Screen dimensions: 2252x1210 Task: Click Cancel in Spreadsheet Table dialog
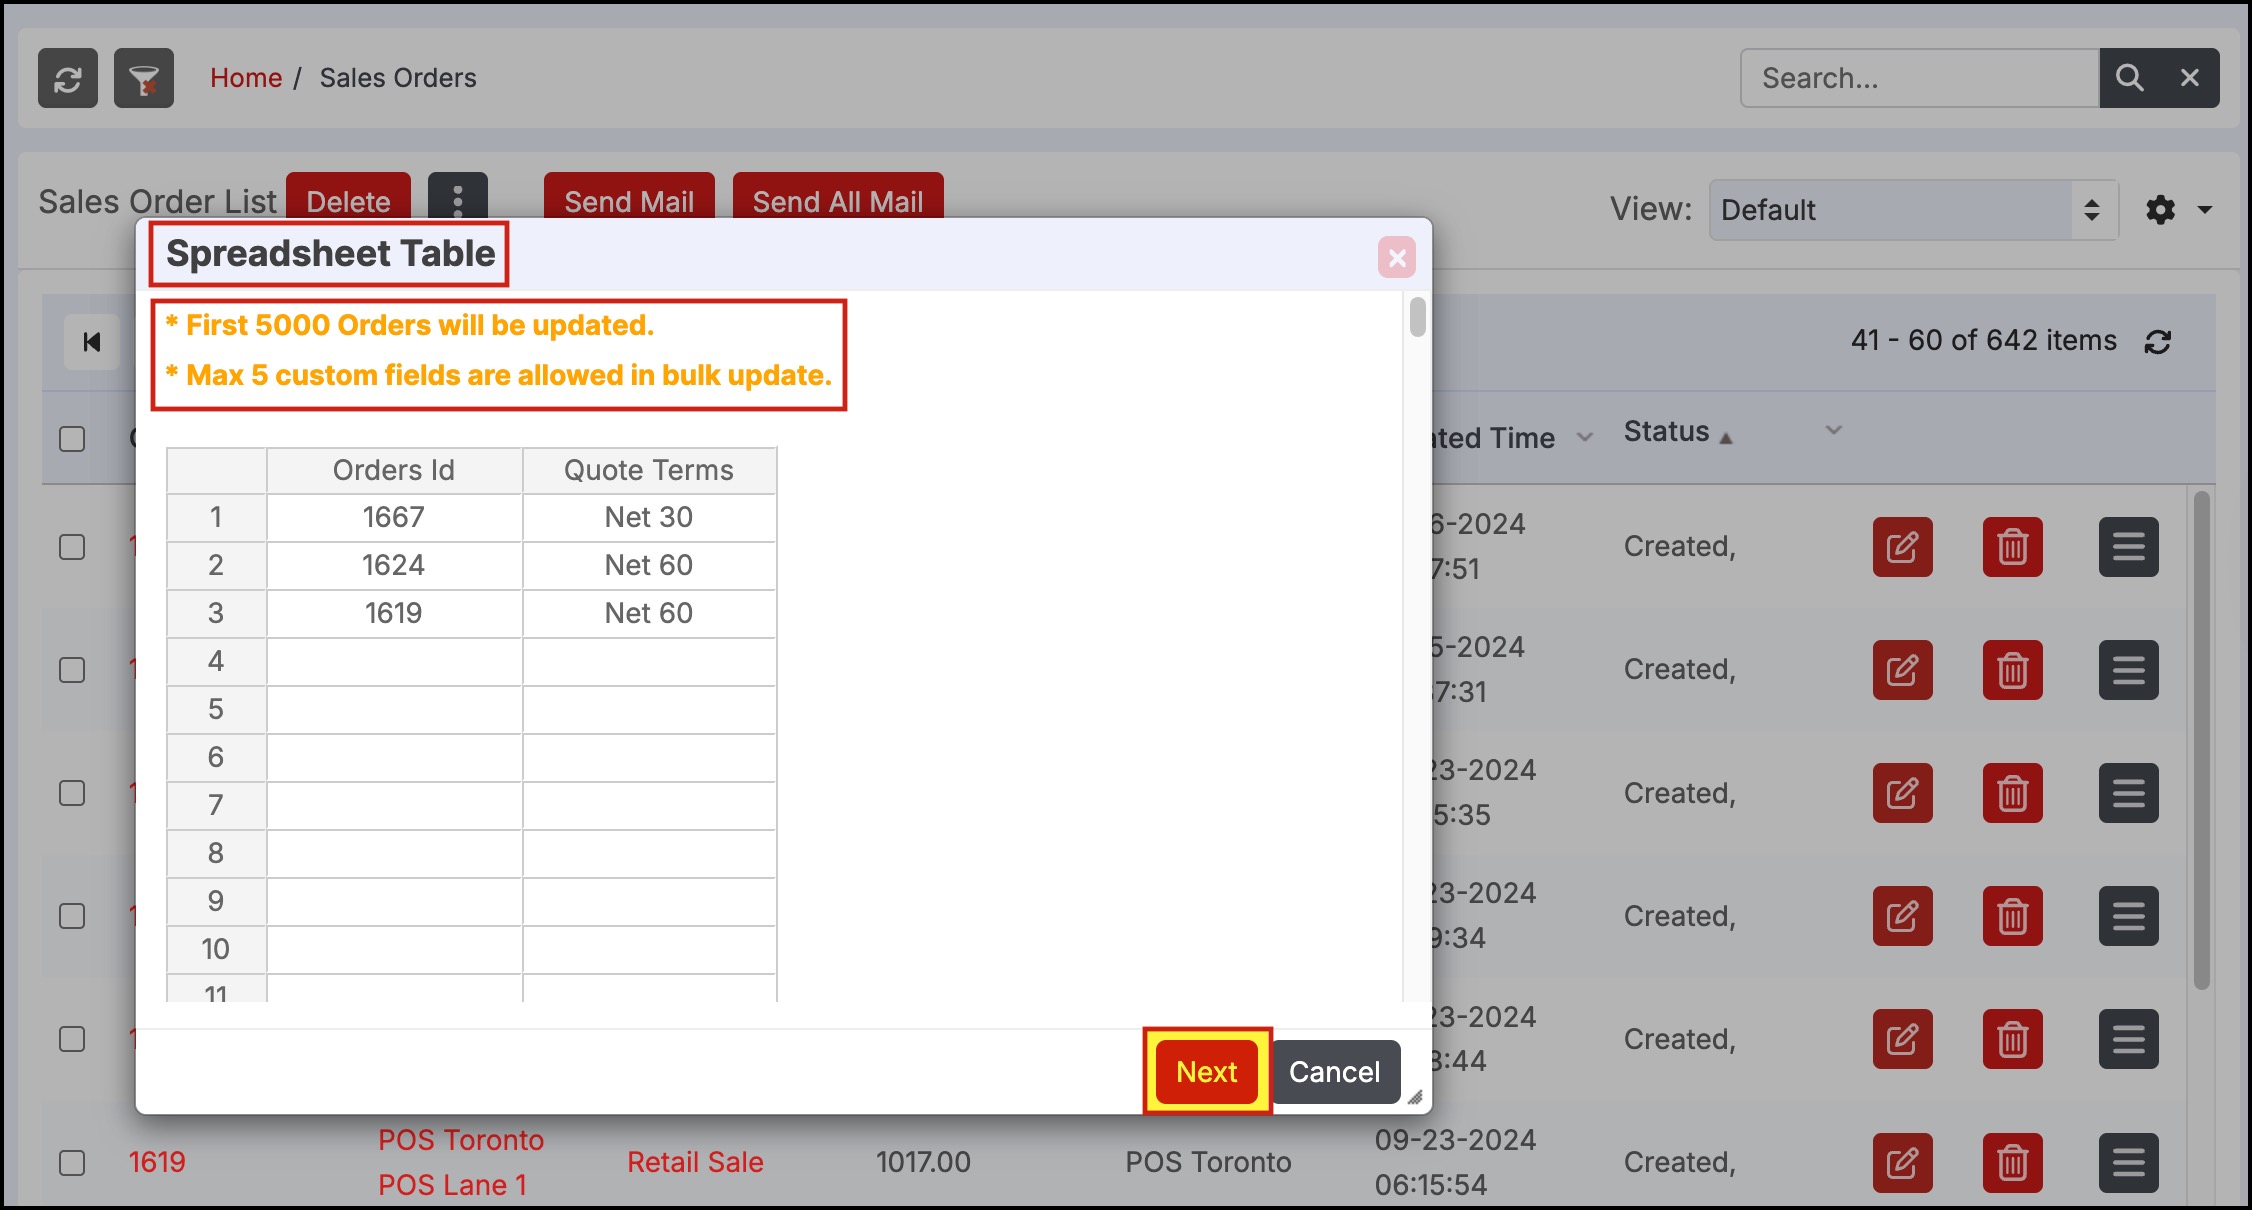[1334, 1072]
